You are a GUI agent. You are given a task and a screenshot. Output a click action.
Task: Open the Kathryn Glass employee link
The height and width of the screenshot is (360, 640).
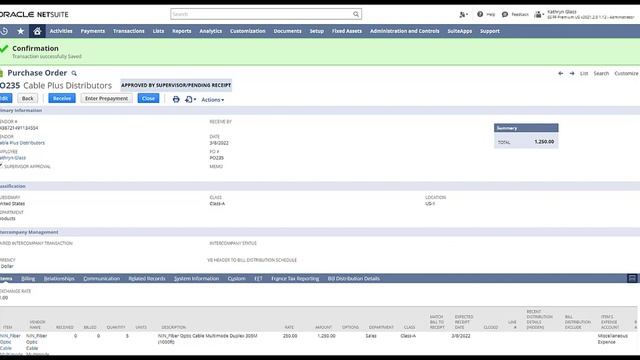[13, 158]
